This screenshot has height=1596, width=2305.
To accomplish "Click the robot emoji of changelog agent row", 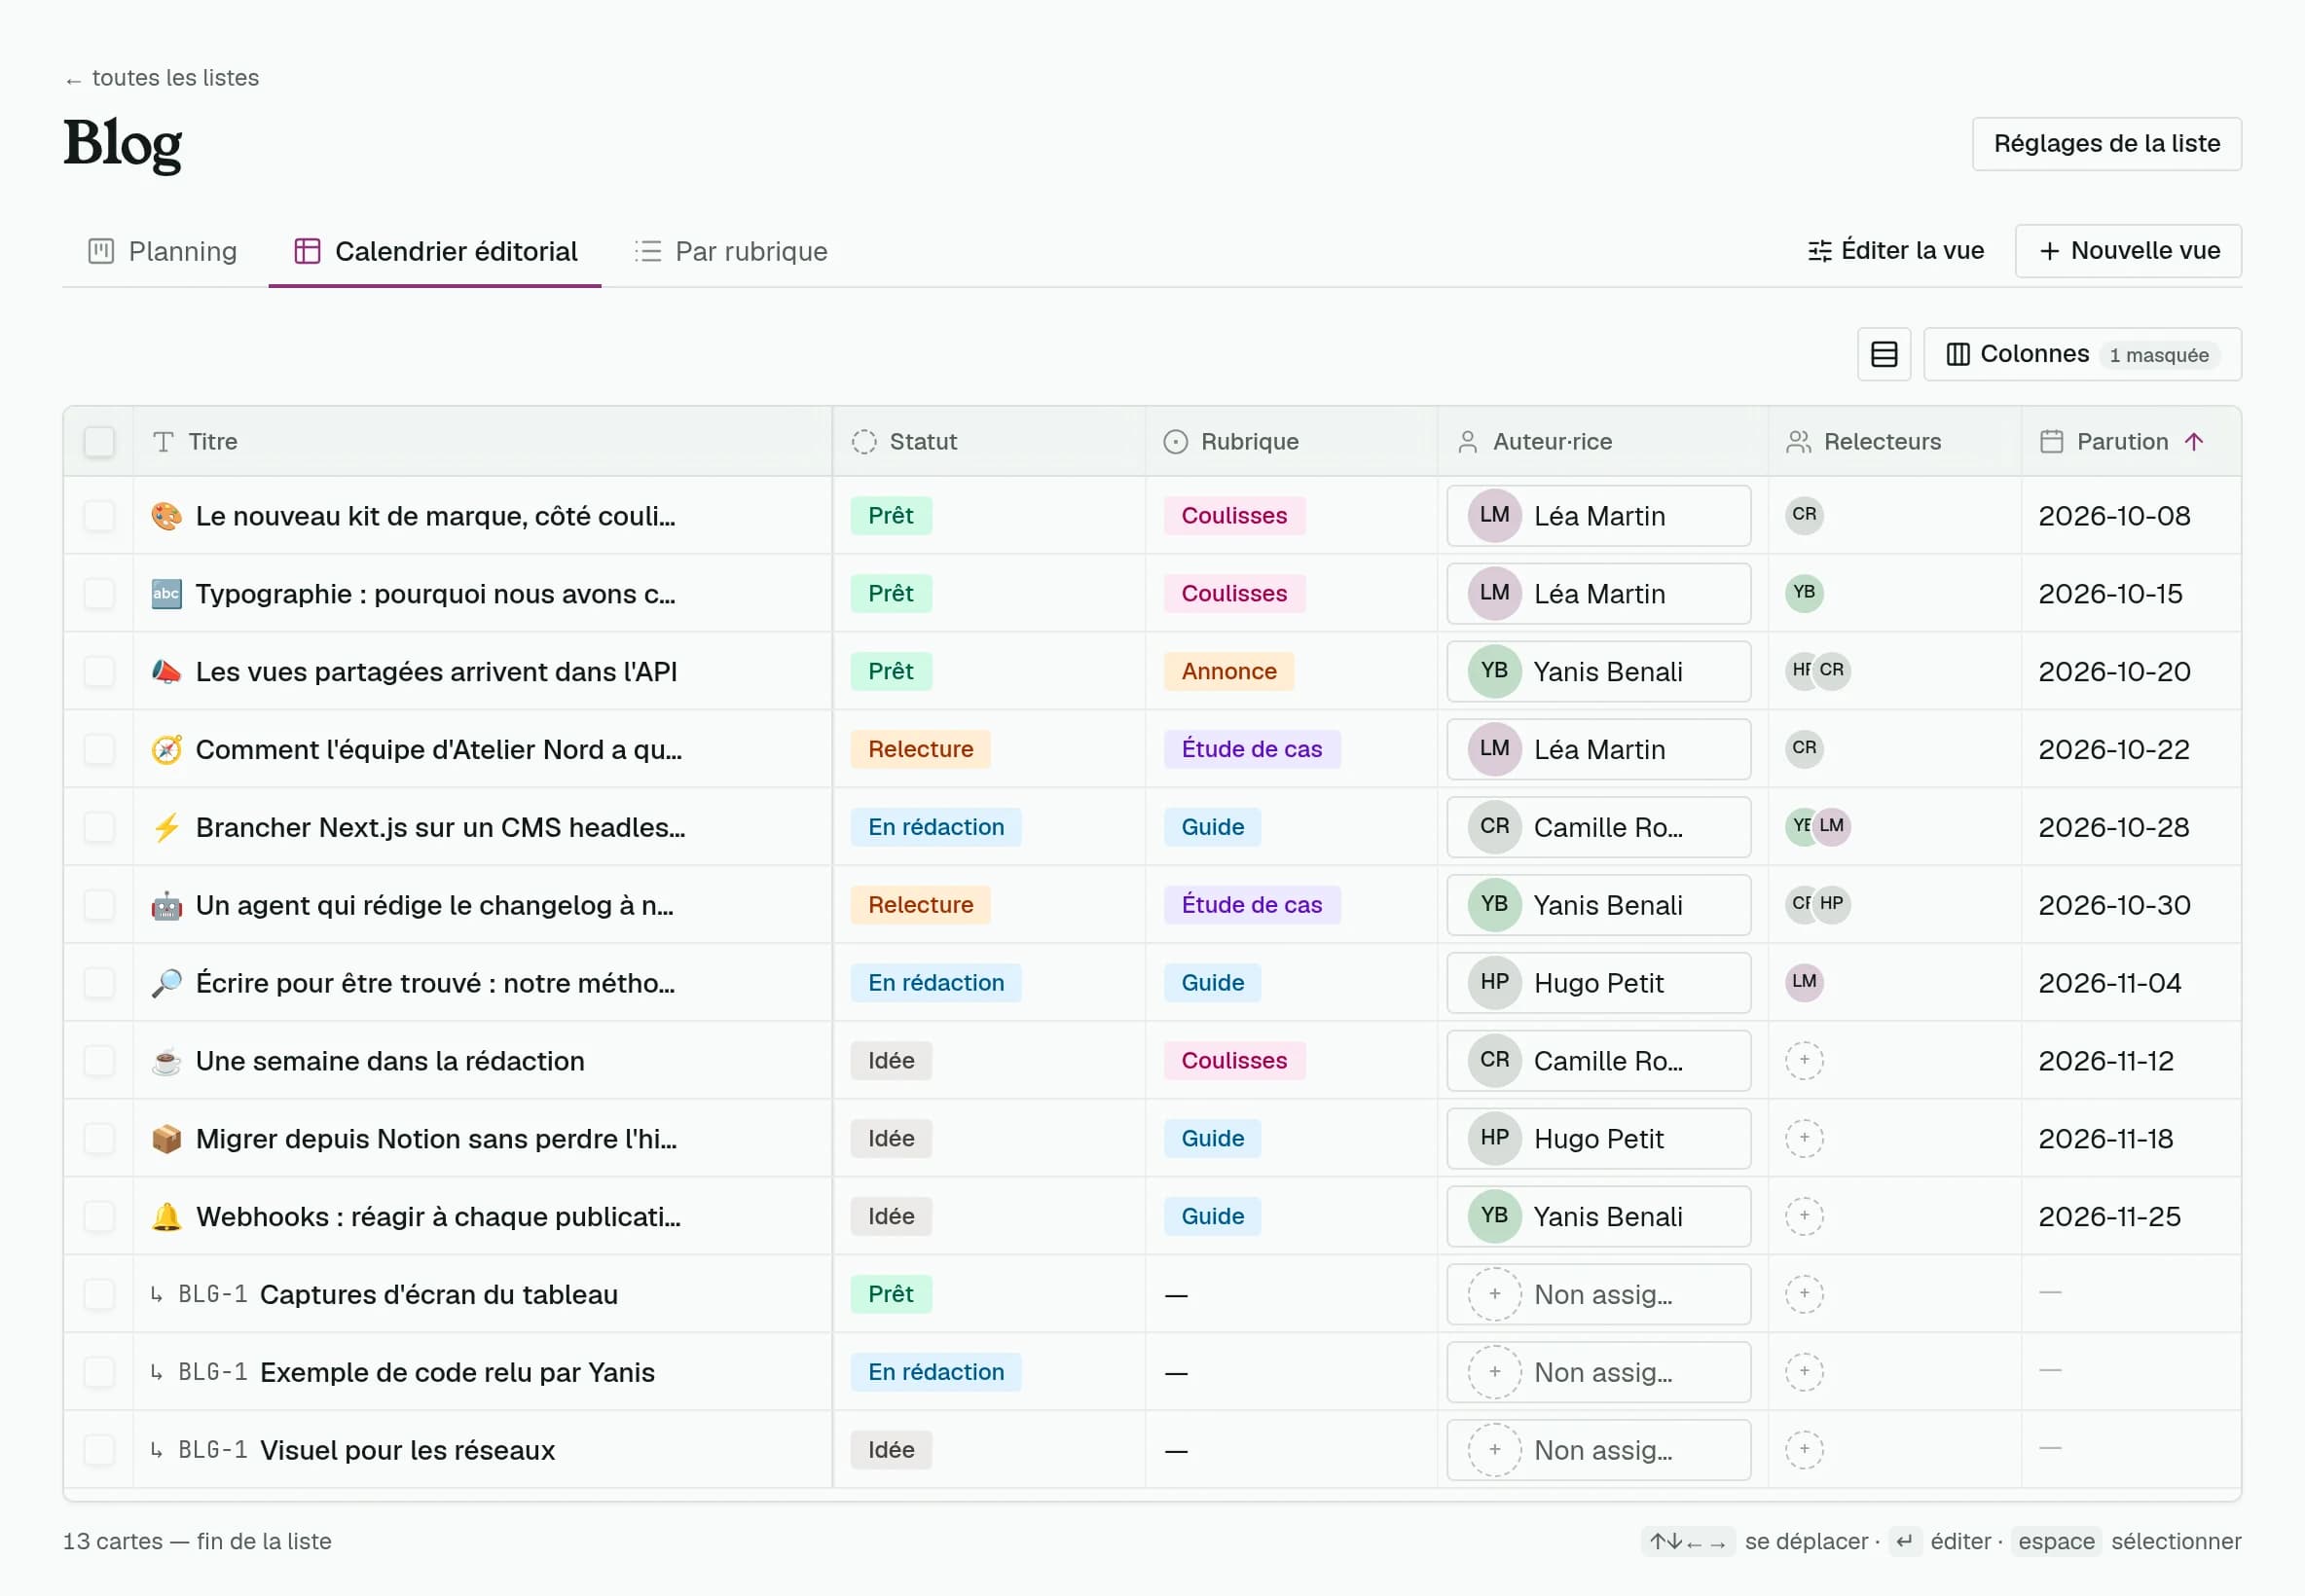I will click(x=166, y=905).
